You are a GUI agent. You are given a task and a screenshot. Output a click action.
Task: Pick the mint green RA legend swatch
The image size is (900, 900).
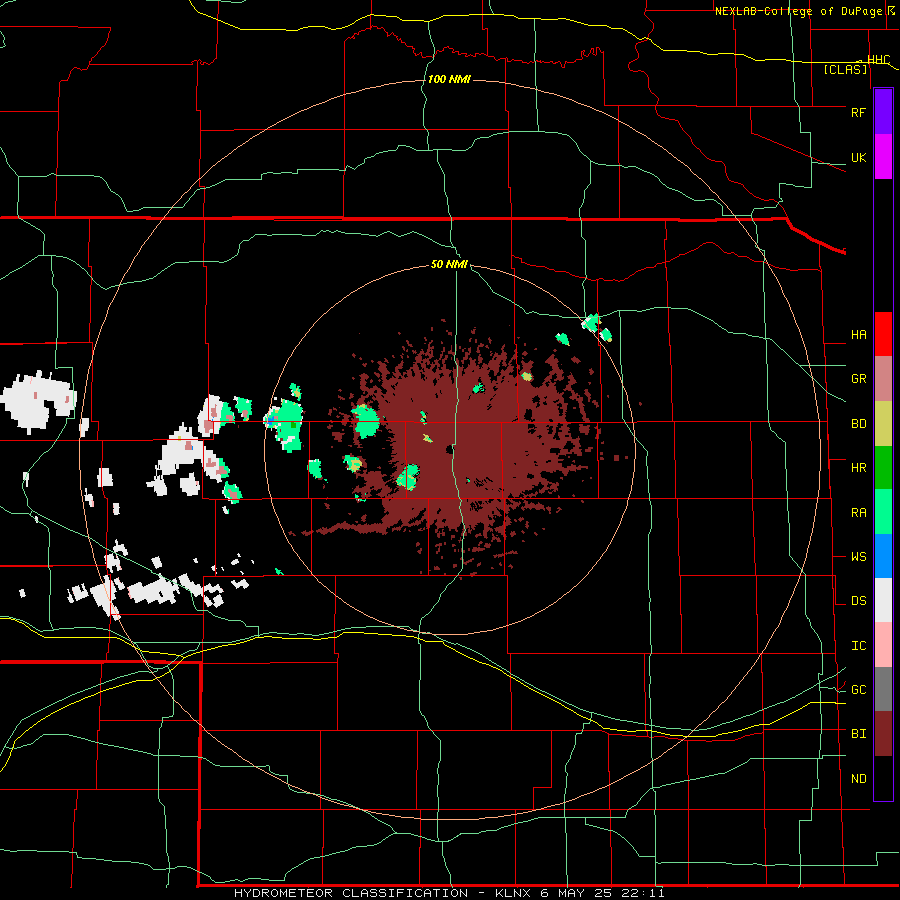[883, 512]
